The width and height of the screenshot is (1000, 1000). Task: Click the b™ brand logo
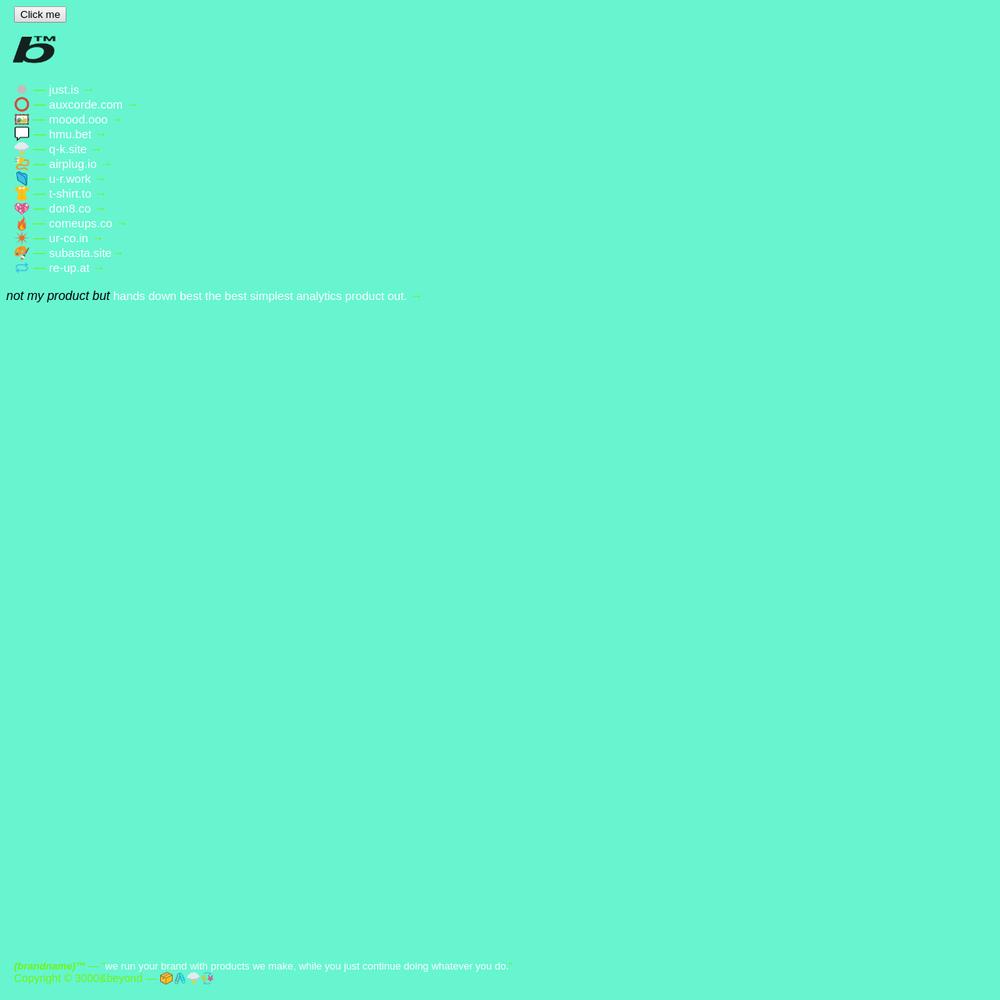tap(34, 49)
